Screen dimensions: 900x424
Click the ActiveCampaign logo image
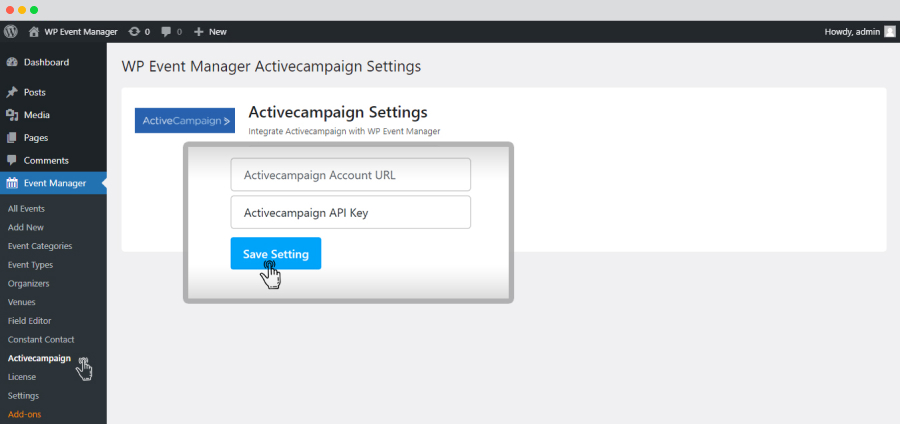185,120
